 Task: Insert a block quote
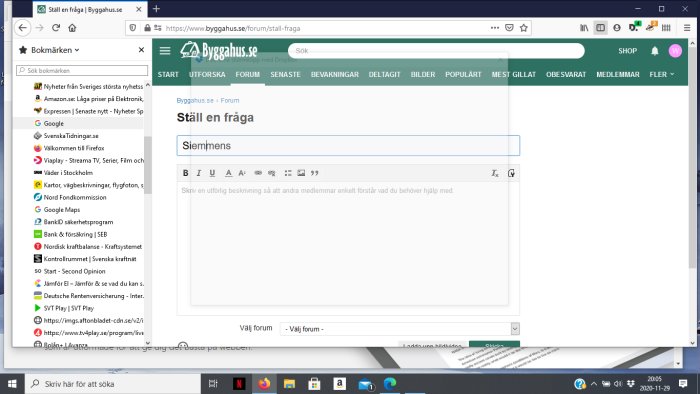315,173
